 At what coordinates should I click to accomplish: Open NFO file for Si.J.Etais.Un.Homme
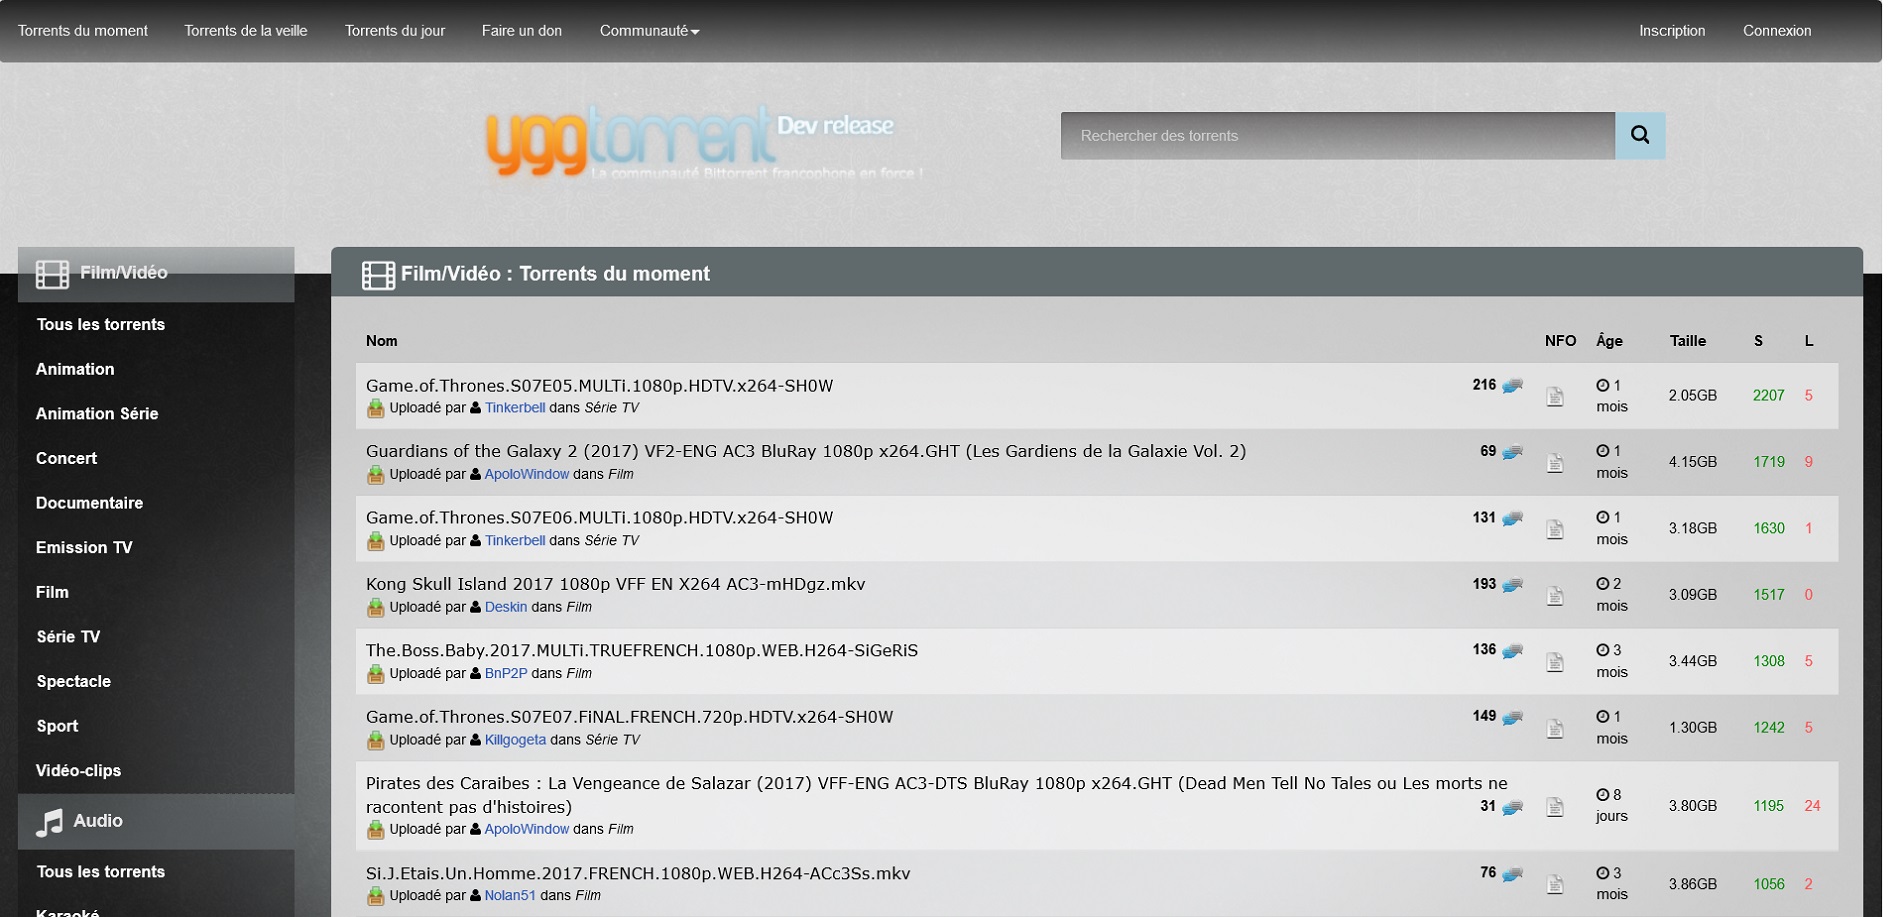point(1555,885)
